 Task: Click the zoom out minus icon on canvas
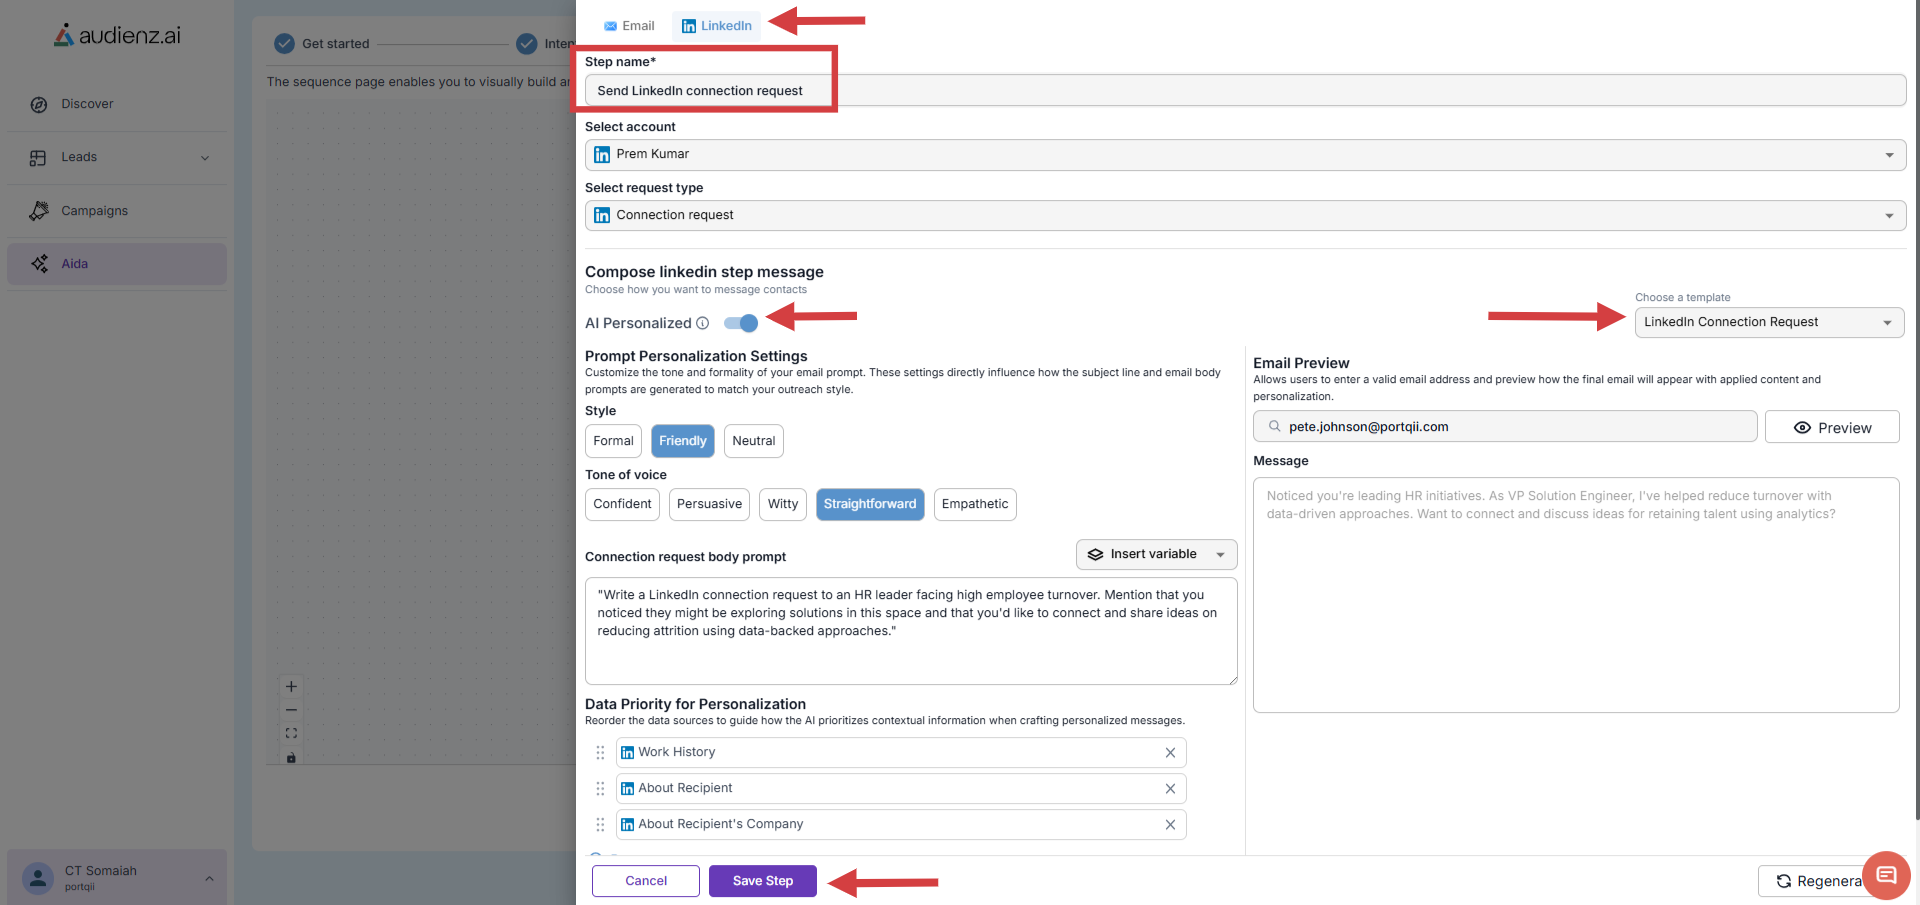coord(291,710)
